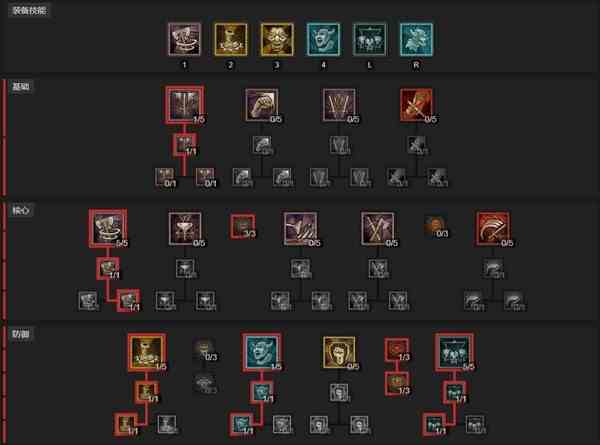Click the Frenzy basic skill node
The image size is (600, 445).
pos(339,105)
